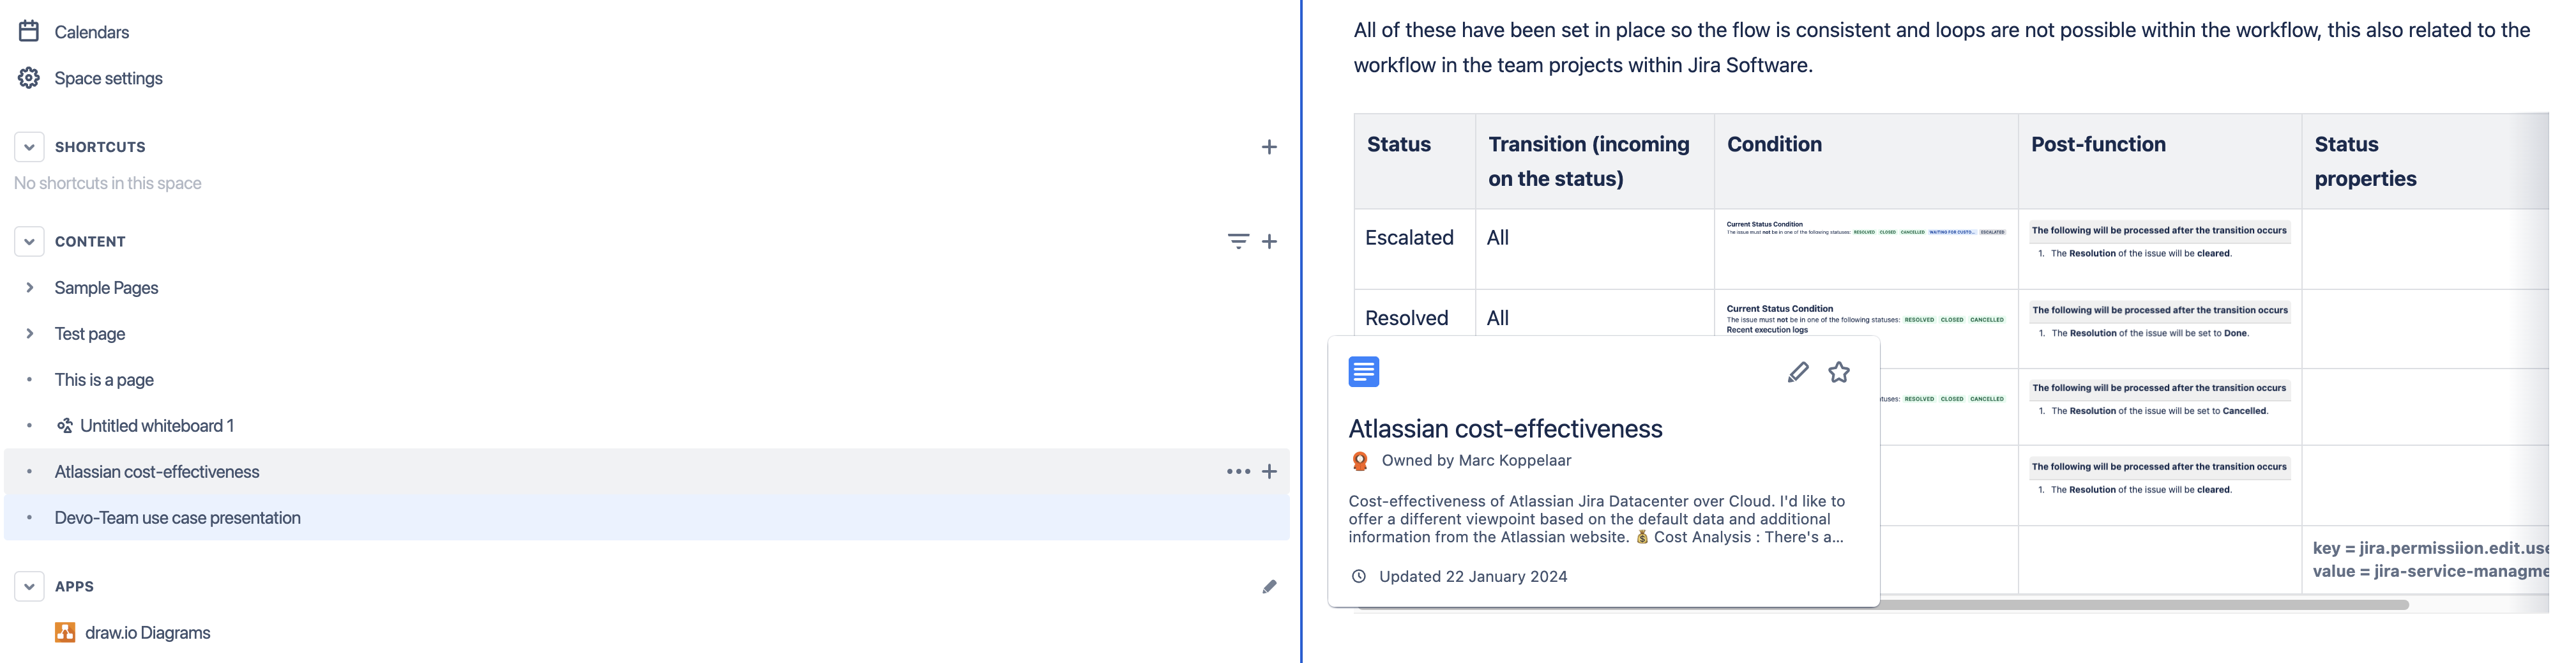This screenshot has width=2576, height=663.
Task: Click the pencil edit icon on the preview card
Action: [x=1797, y=371]
